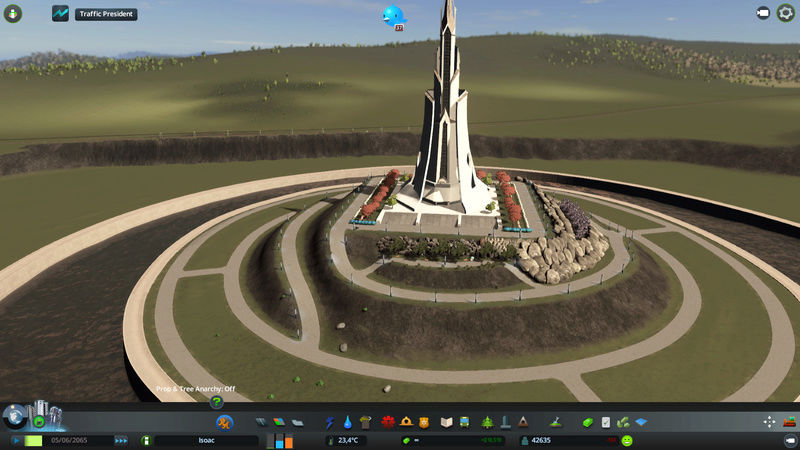Select the Bulldozer tool
The width and height of the screenshot is (800, 450).
(x=789, y=422)
